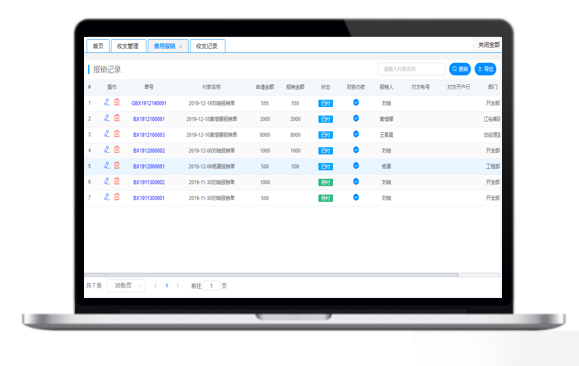The image size is (579, 366).
Task: Click the 555 application amount in row 1
Action: click(265, 103)
